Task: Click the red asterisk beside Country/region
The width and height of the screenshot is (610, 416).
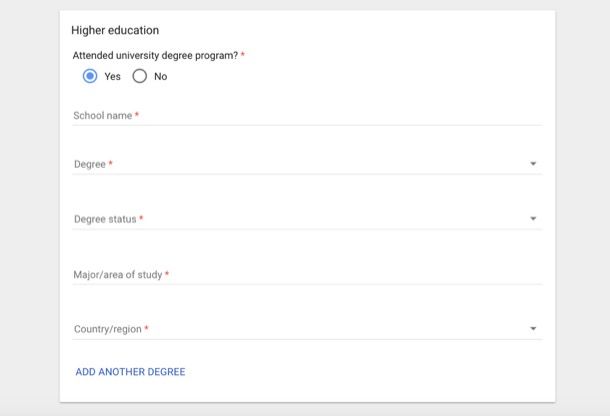Action: point(146,328)
